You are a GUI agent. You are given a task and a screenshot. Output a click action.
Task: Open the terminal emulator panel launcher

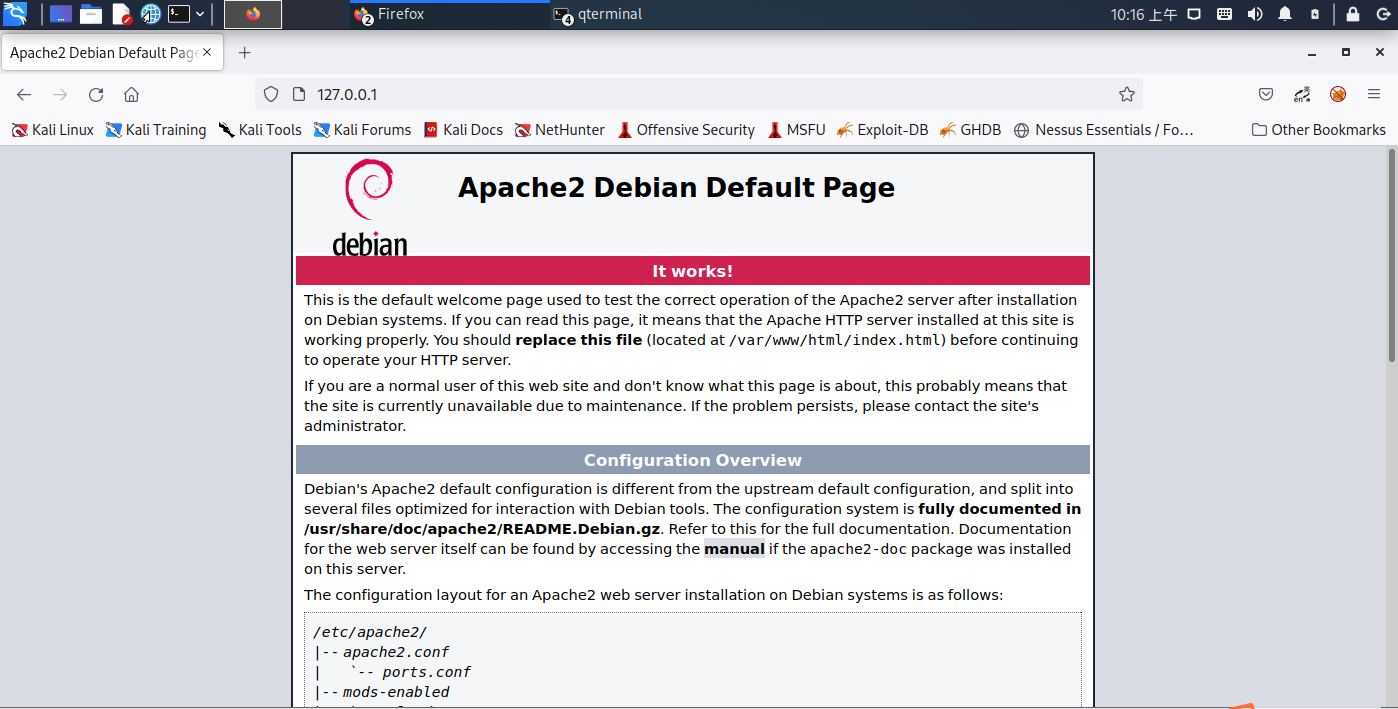[x=178, y=14]
